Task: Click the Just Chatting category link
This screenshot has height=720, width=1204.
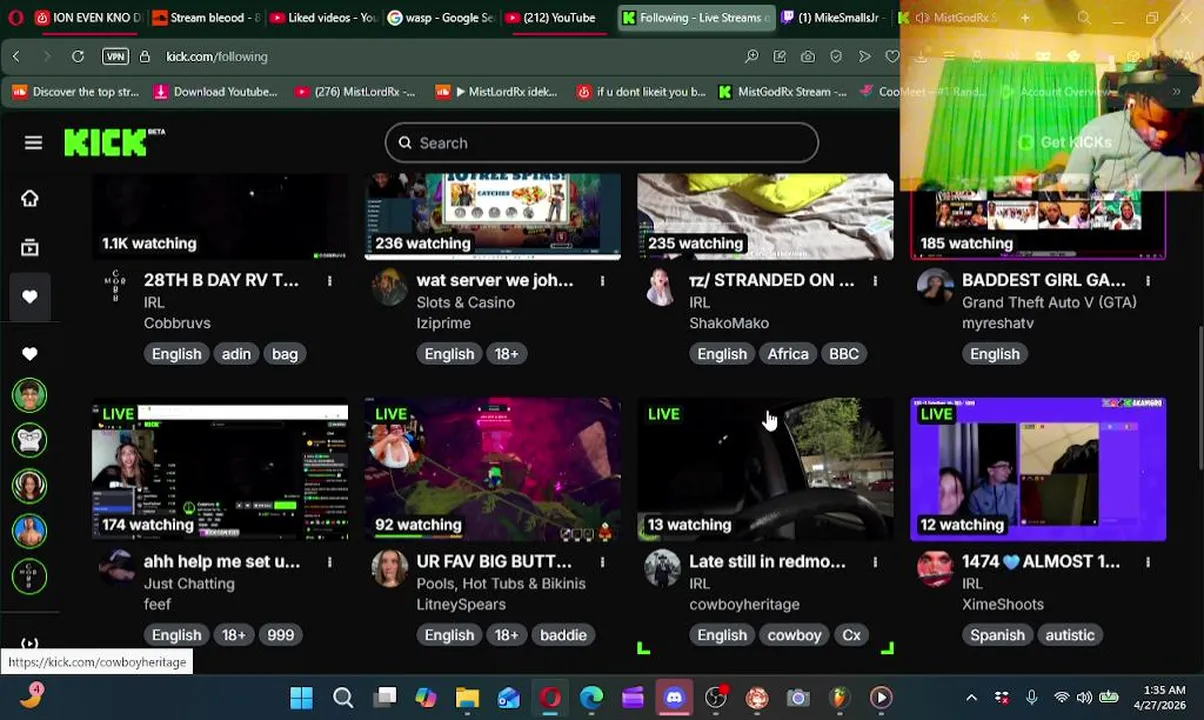Action: coord(189,583)
